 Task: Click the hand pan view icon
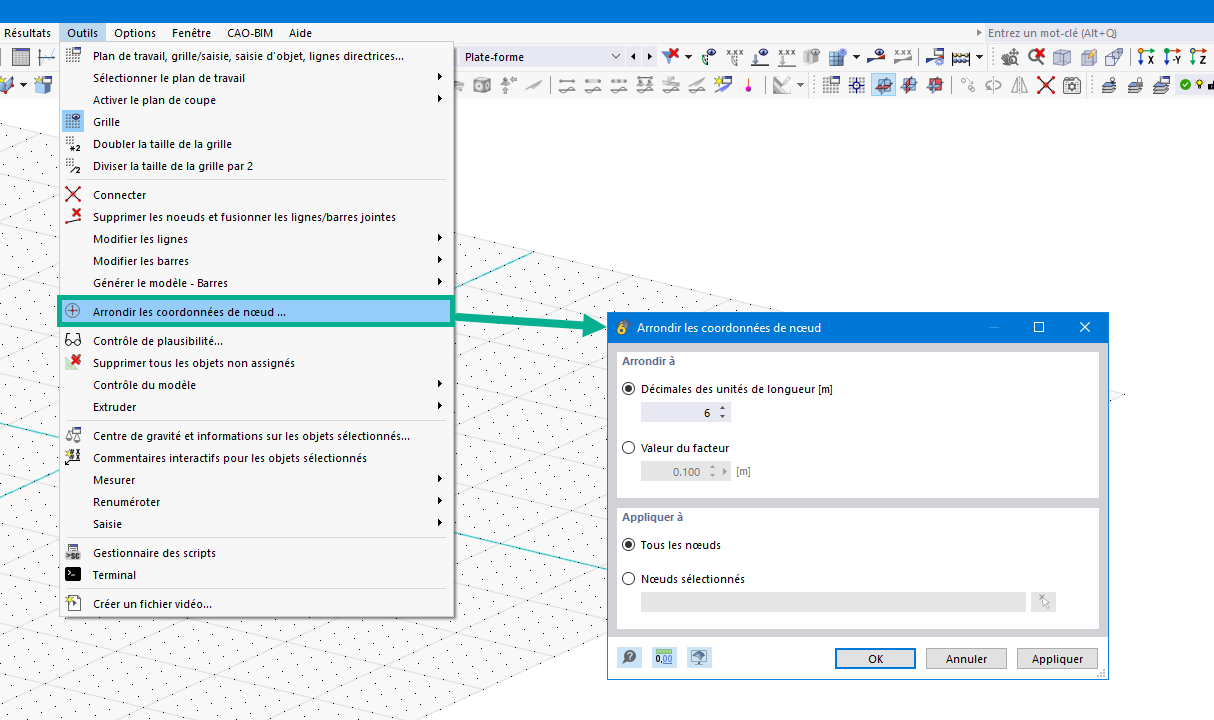click(1010, 57)
